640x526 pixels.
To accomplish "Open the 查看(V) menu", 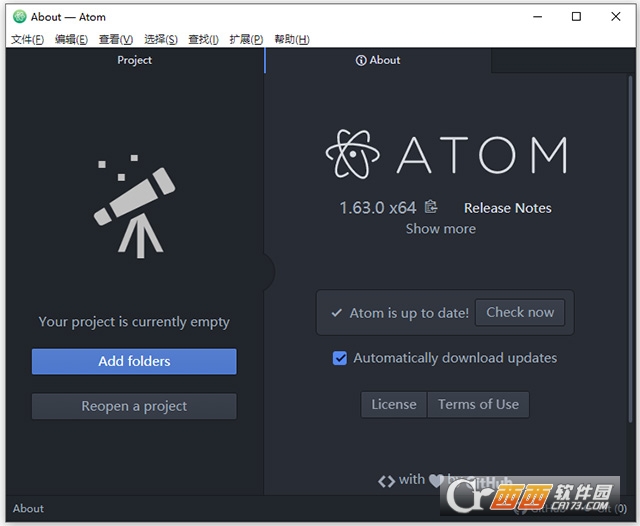I will click(x=116, y=39).
